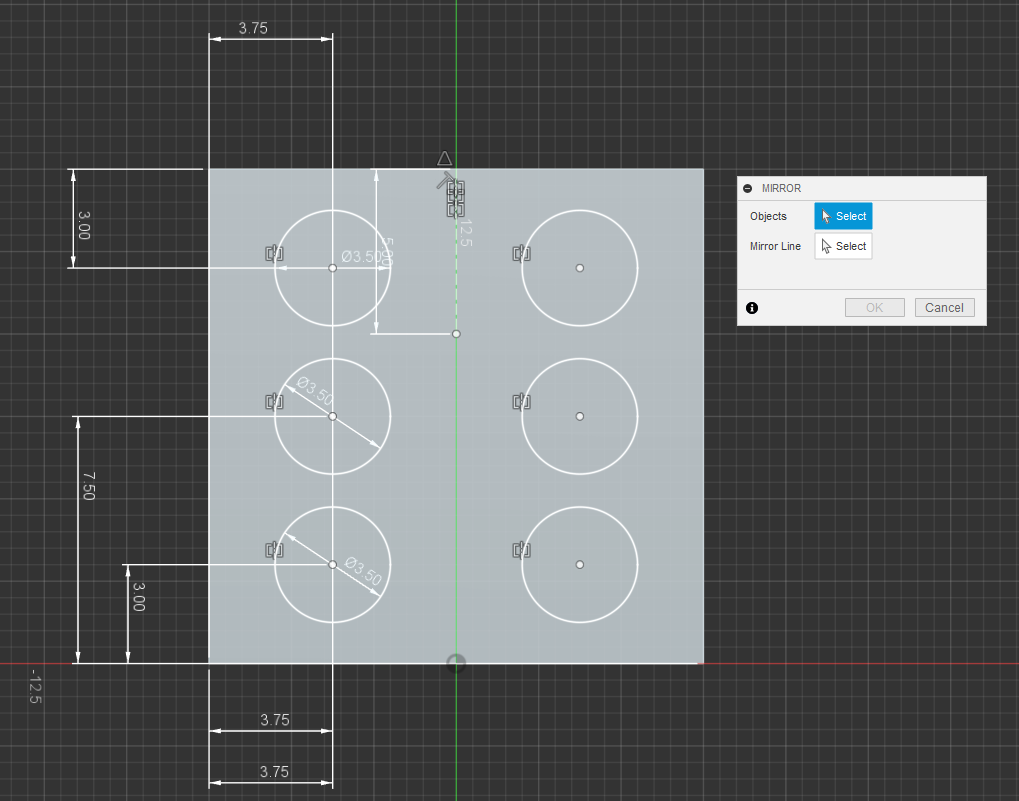Click the MIRROR dialog title bar
1019x801 pixels.
[860, 188]
